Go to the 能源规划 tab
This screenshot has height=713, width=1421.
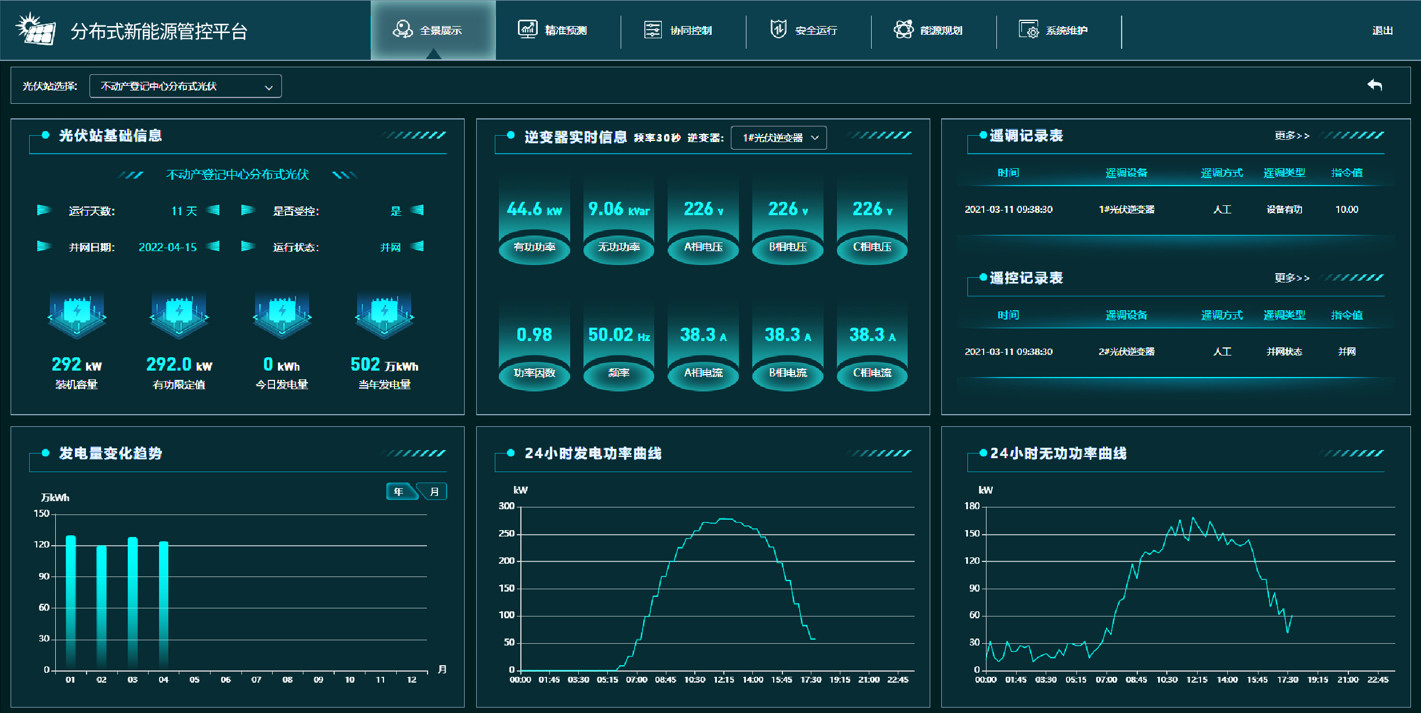[930, 30]
